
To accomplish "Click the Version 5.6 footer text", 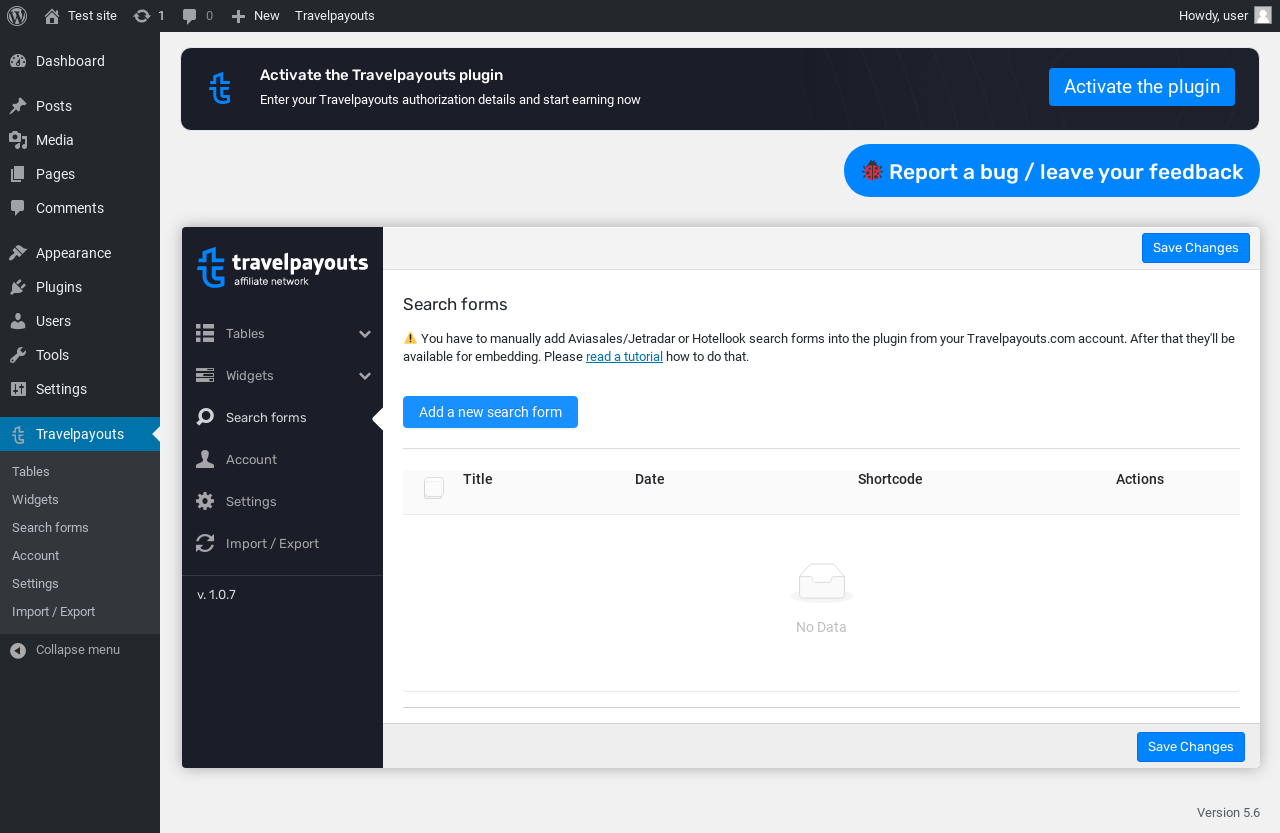I will [x=1228, y=813].
